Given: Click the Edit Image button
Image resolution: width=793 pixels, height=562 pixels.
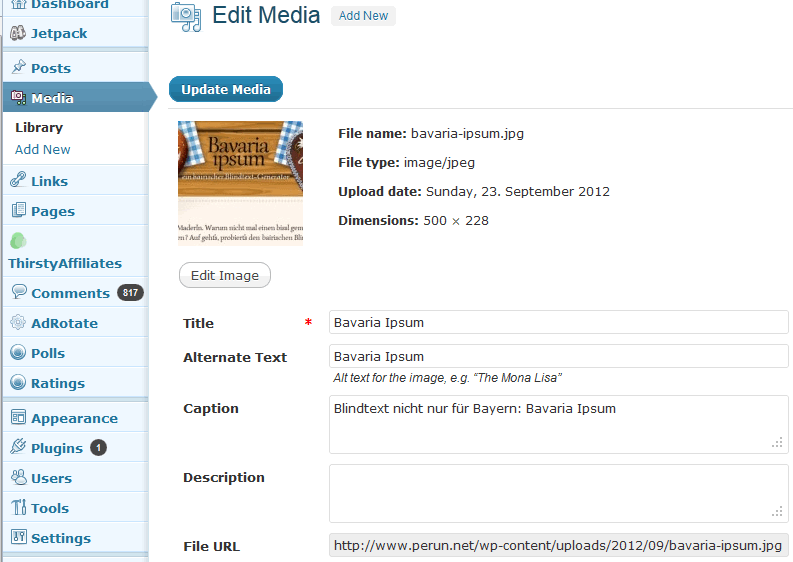Looking at the screenshot, I should click(225, 275).
